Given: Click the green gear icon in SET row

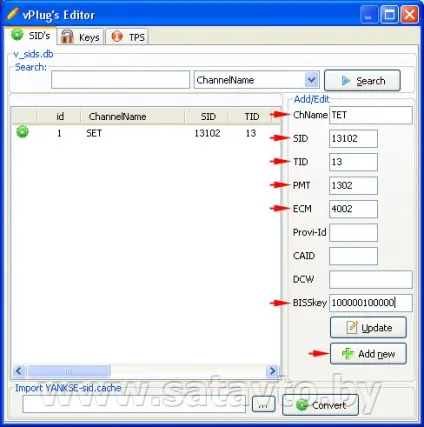Looking at the screenshot, I should pos(22,132).
